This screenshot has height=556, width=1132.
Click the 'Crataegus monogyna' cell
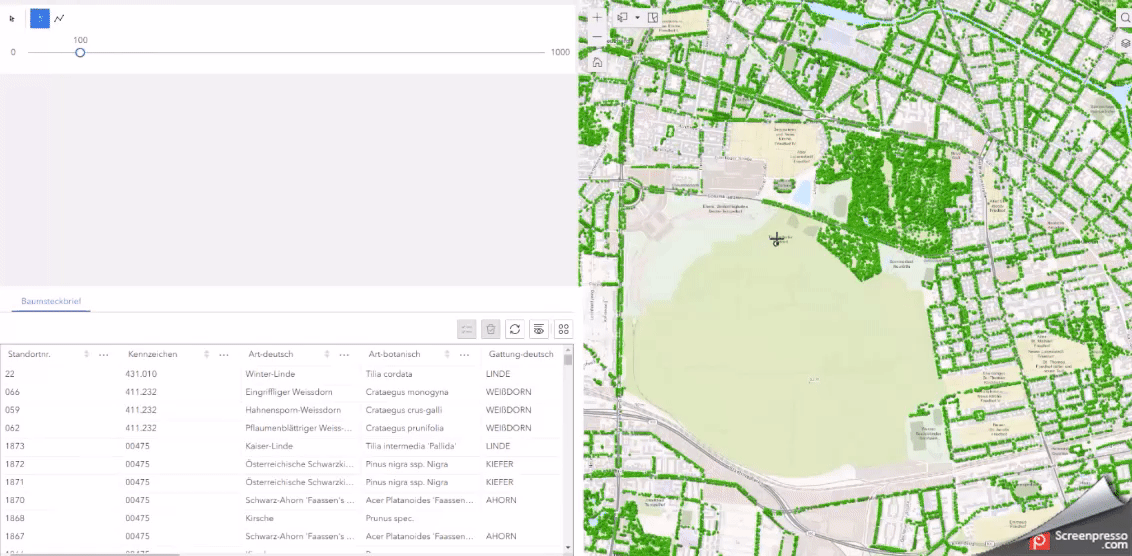407,392
